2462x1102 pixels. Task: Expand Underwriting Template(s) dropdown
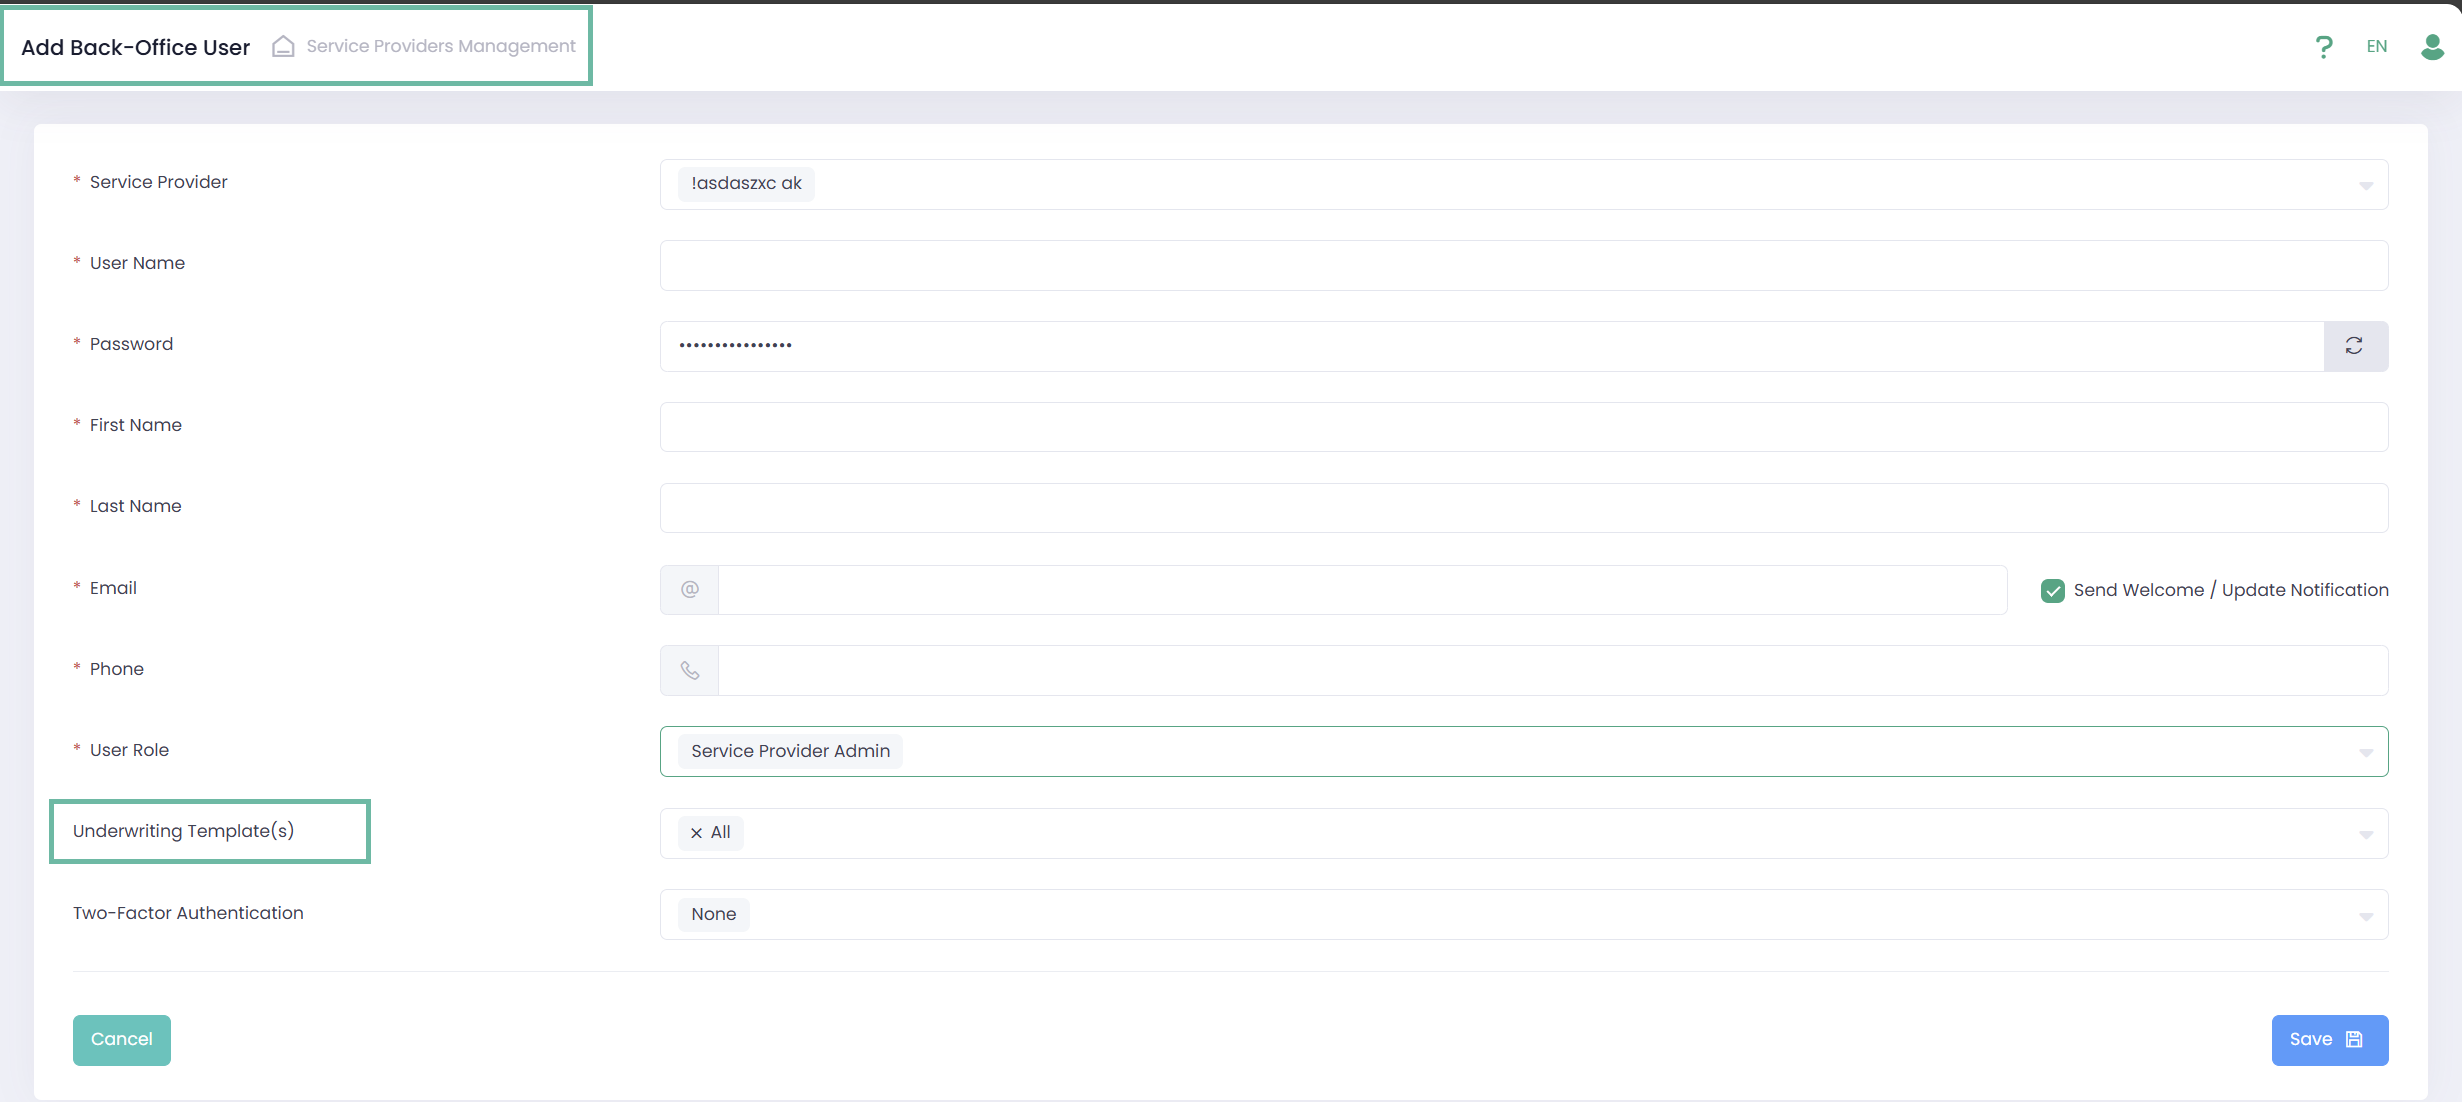pyautogui.click(x=2365, y=835)
